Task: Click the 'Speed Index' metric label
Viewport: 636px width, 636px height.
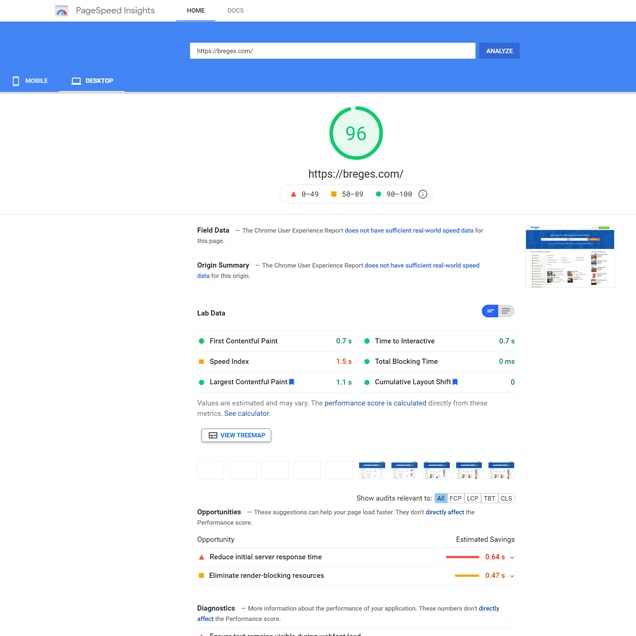Action: tap(229, 361)
